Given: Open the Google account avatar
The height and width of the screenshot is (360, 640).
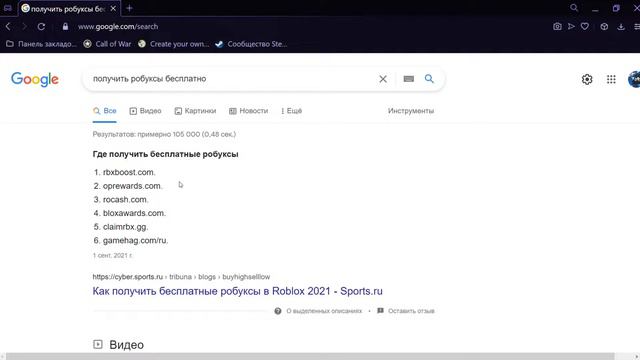Looking at the screenshot, I should (x=634, y=79).
